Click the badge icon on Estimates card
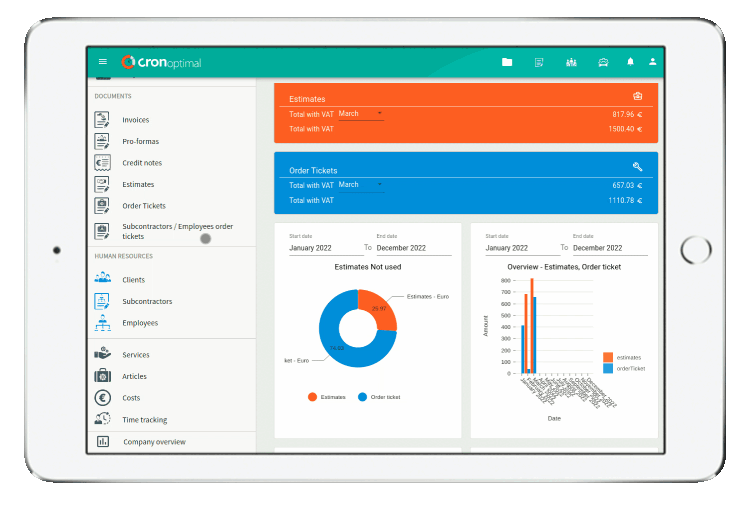Screen dimensions: 756x521 [637, 96]
